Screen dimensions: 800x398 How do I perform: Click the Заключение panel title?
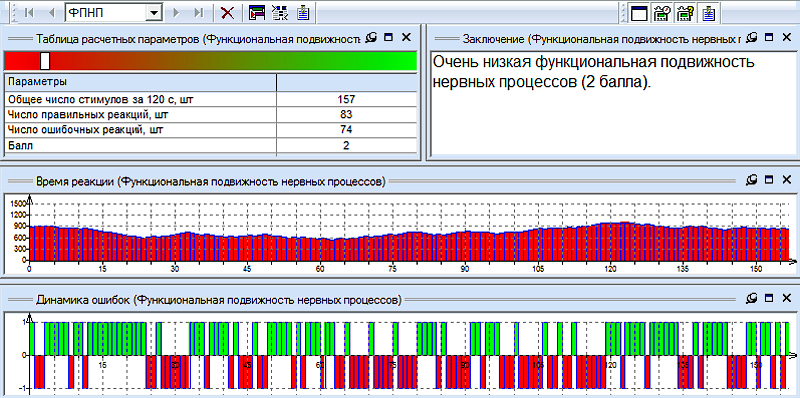[x=602, y=38]
